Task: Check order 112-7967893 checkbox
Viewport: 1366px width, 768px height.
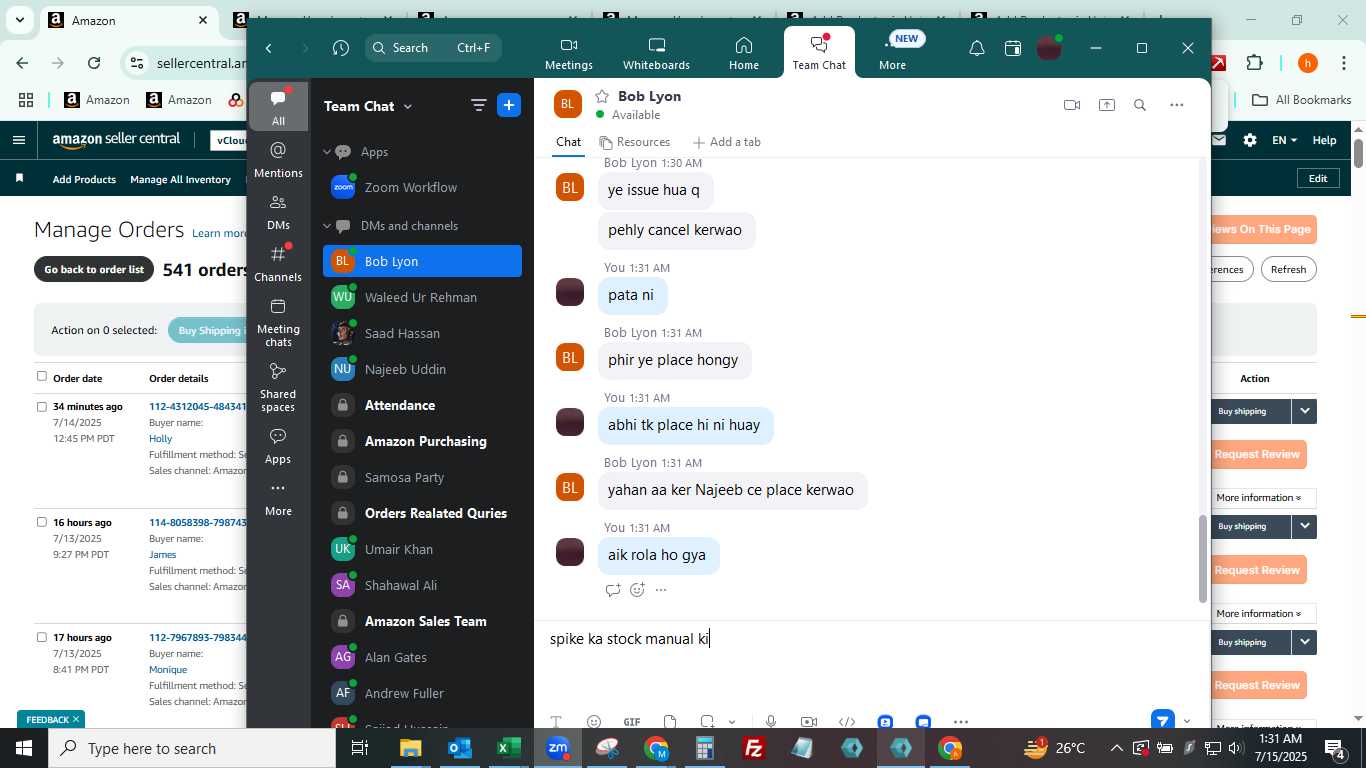Action: [x=42, y=637]
